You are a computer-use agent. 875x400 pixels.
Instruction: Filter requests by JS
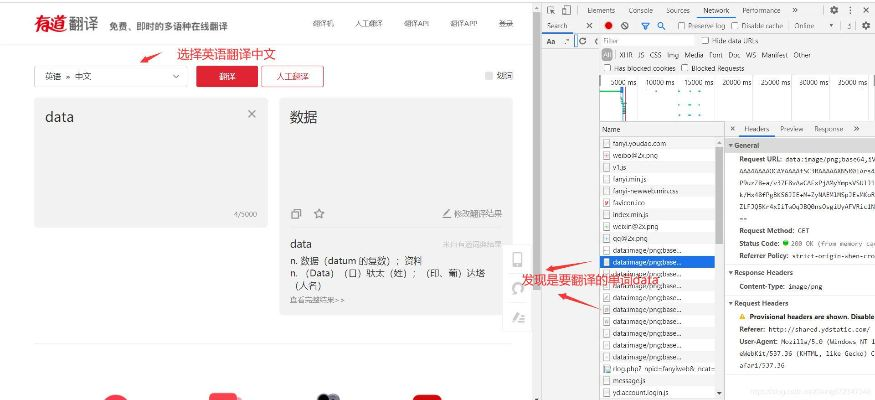click(641, 55)
